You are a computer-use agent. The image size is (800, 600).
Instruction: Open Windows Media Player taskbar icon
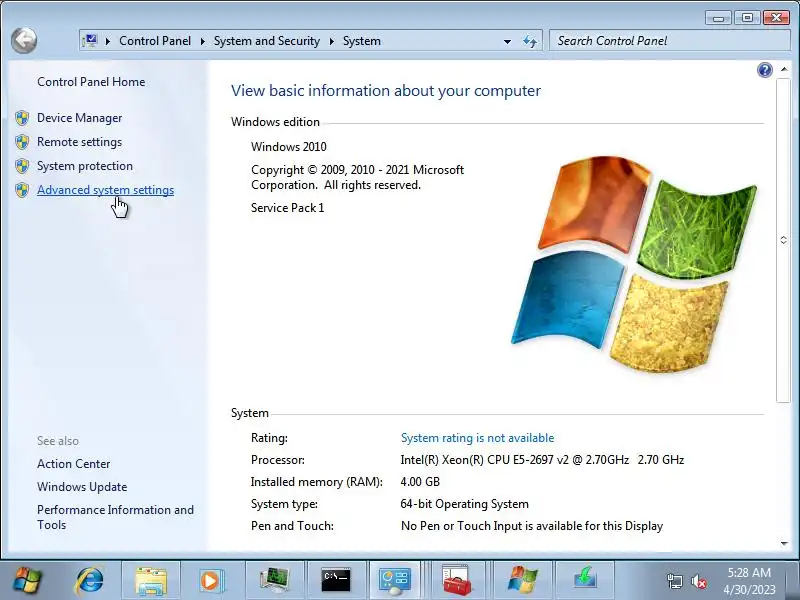[x=211, y=580]
